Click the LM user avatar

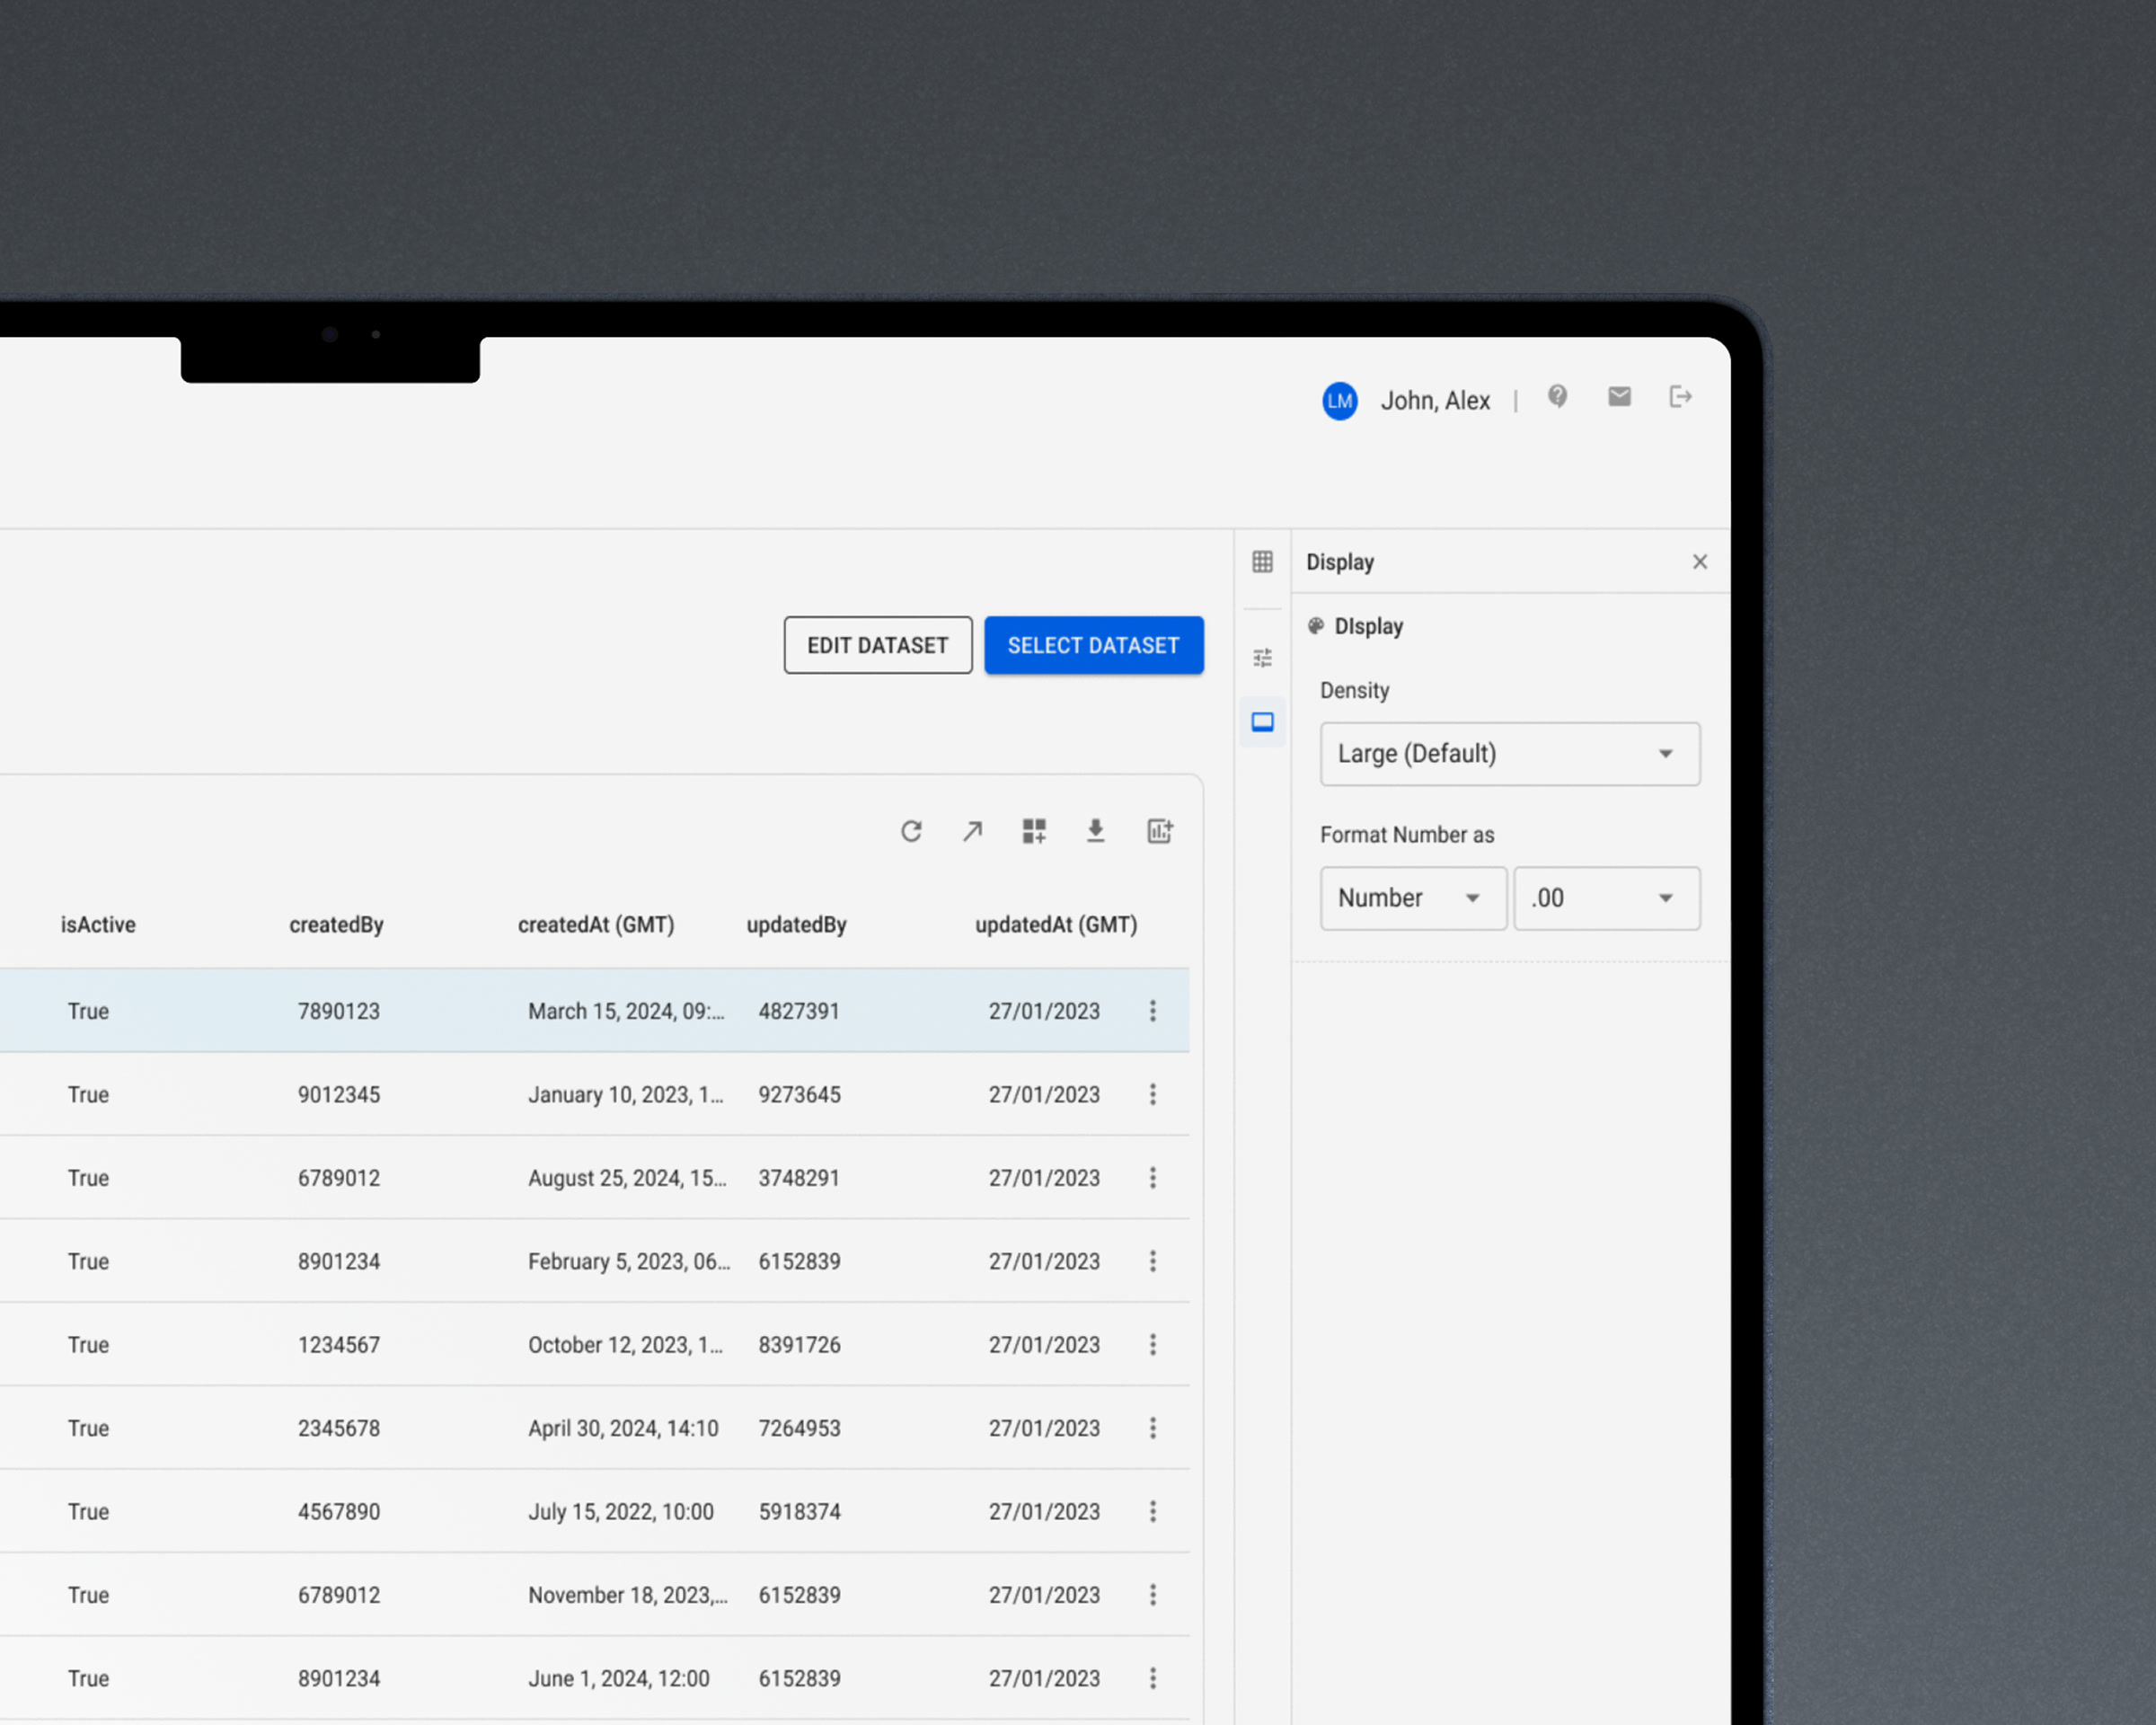(1339, 401)
